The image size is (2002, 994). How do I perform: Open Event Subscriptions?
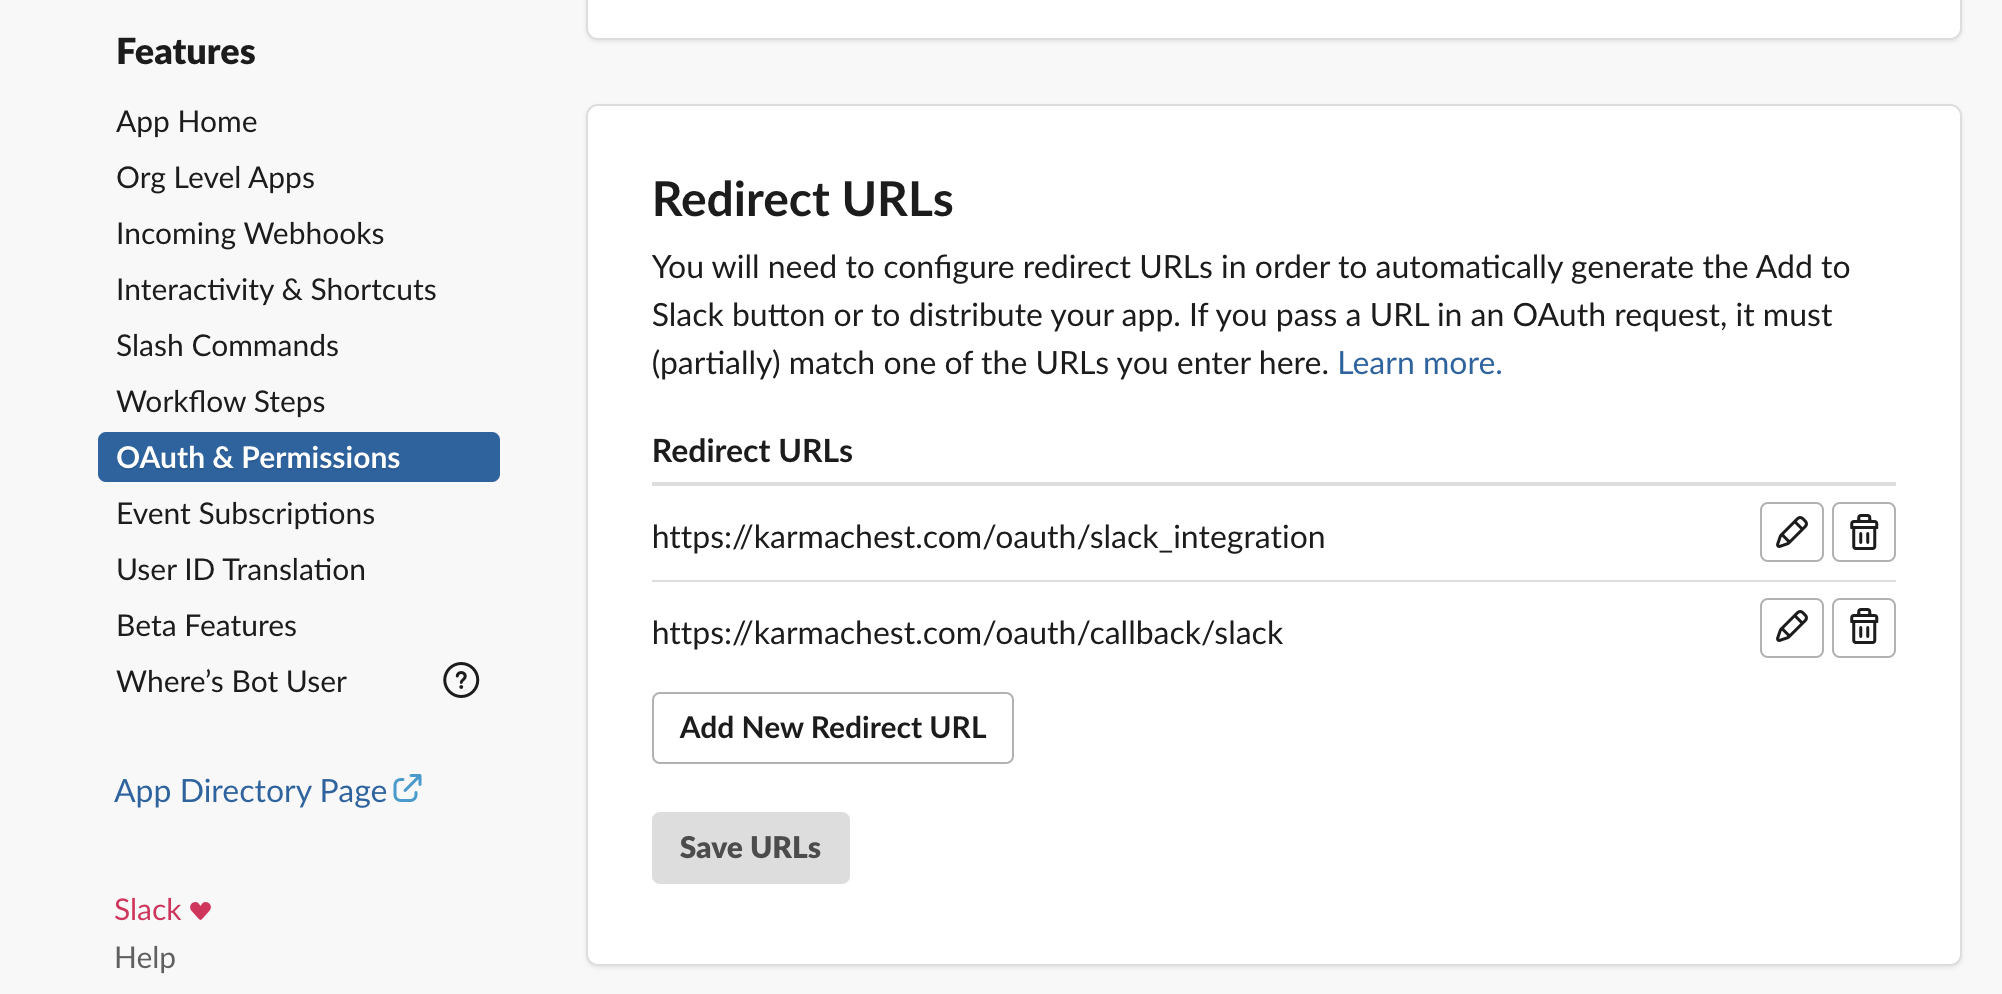click(245, 514)
